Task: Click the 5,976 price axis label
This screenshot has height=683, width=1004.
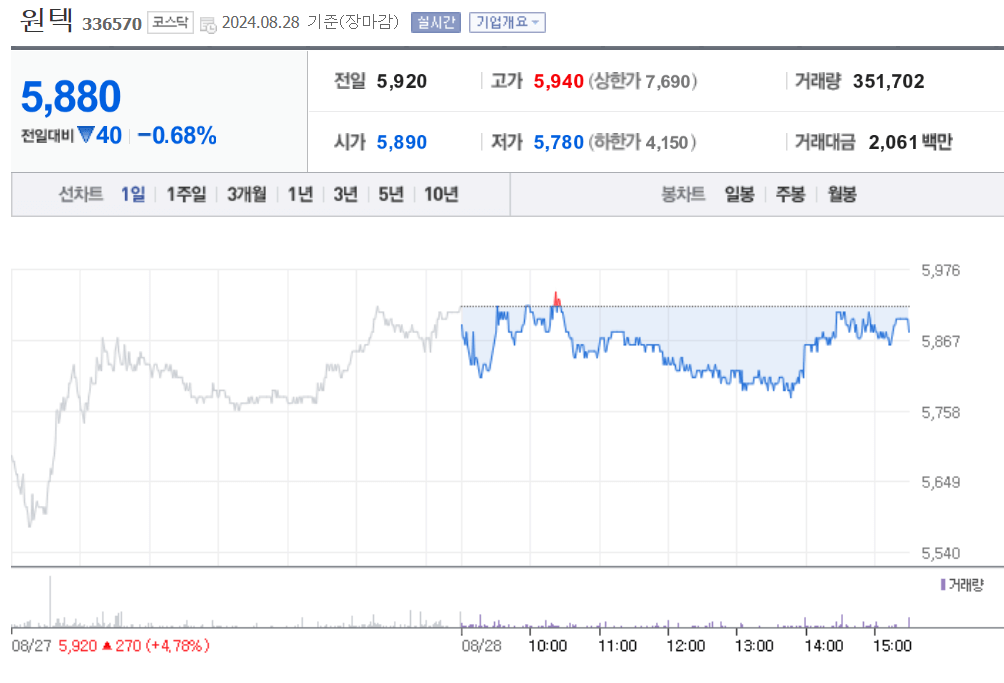Action: click(x=941, y=270)
